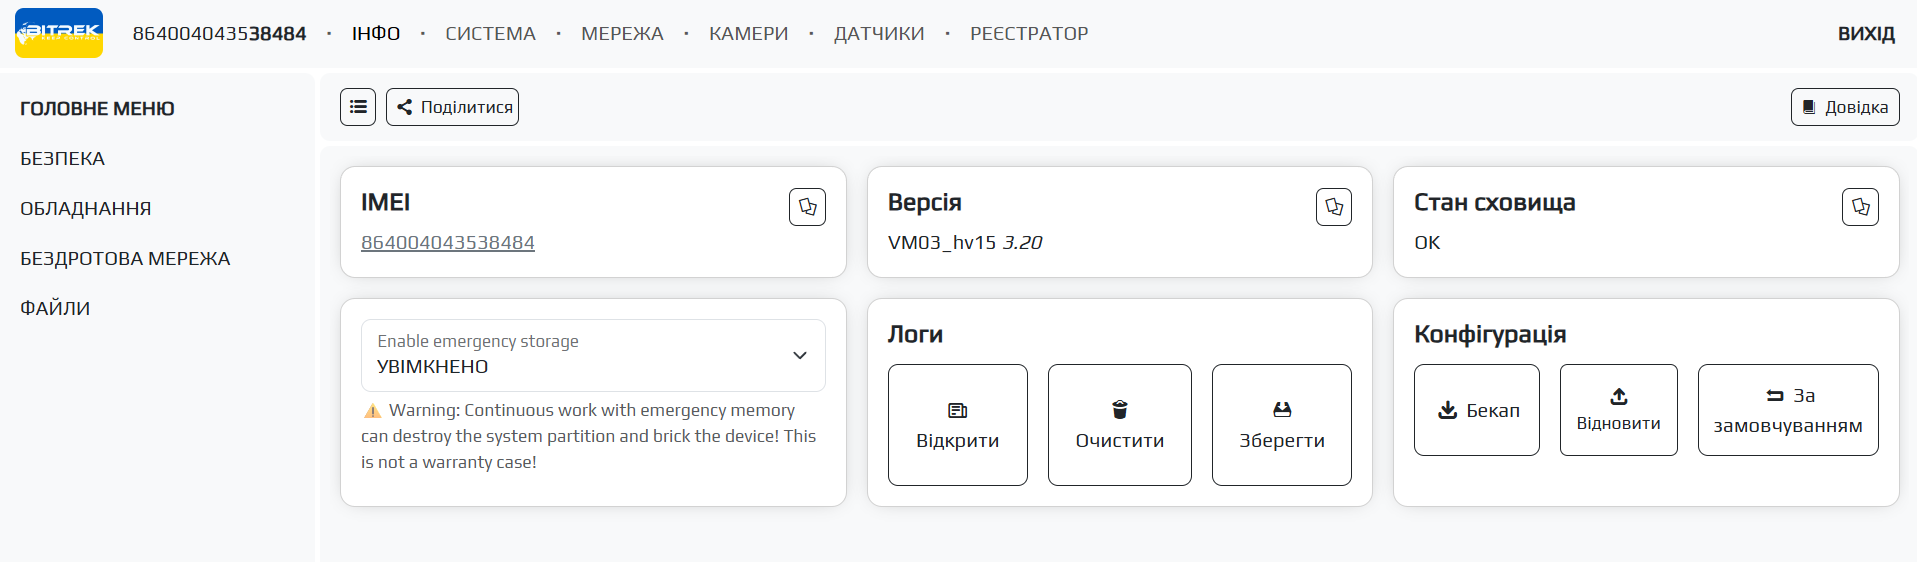Click the dropdown chevron next to УВІМКНЕНО
Image resolution: width=1917 pixels, height=562 pixels.
(799, 355)
